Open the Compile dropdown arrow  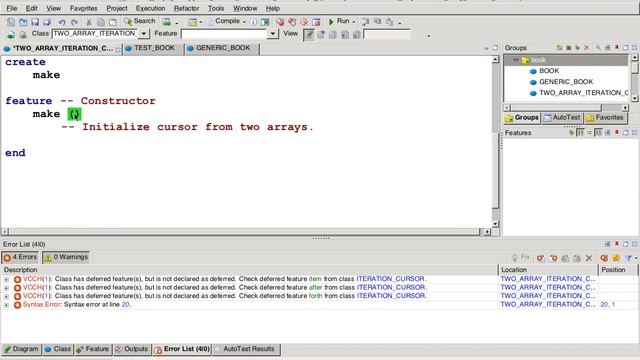[244, 22]
